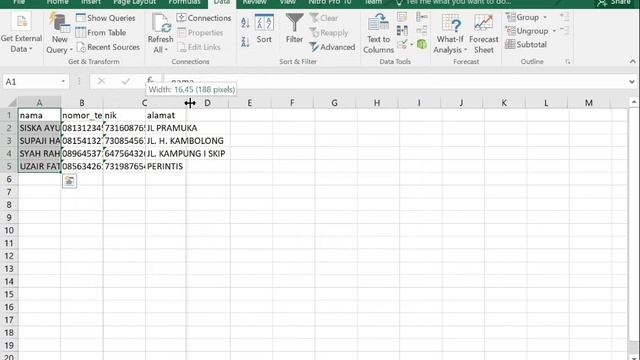Open Manage Data Model green cube icon
The height and width of the screenshot is (360, 640).
(422, 44)
